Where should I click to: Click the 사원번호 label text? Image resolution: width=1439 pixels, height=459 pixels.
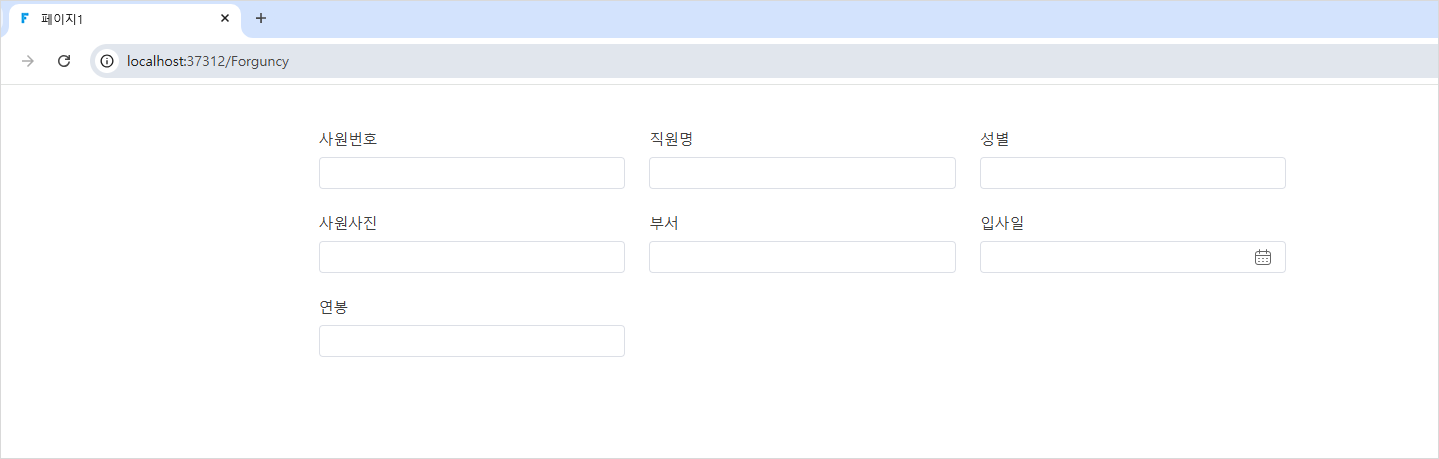(348, 139)
